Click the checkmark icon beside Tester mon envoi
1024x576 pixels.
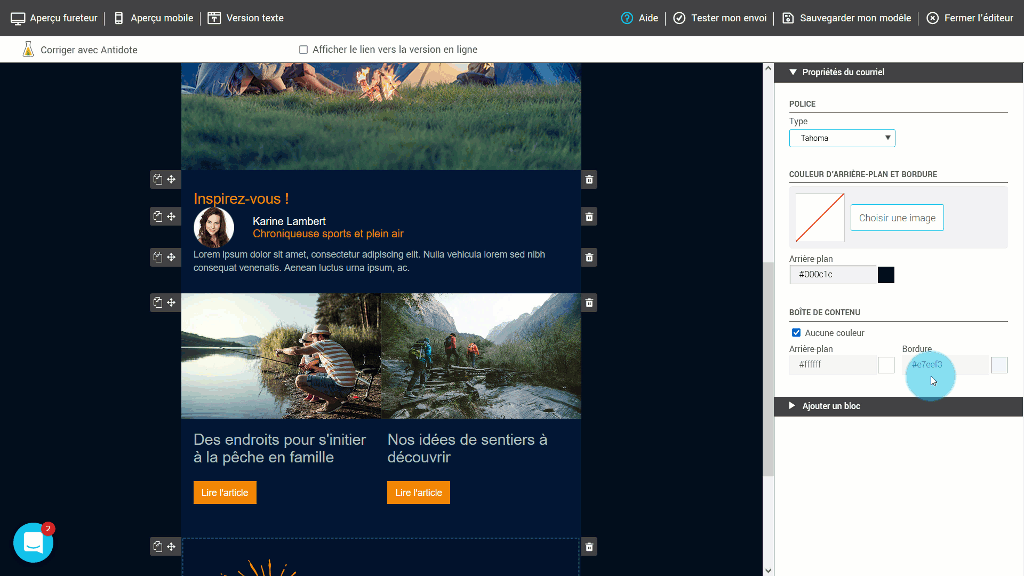point(681,17)
